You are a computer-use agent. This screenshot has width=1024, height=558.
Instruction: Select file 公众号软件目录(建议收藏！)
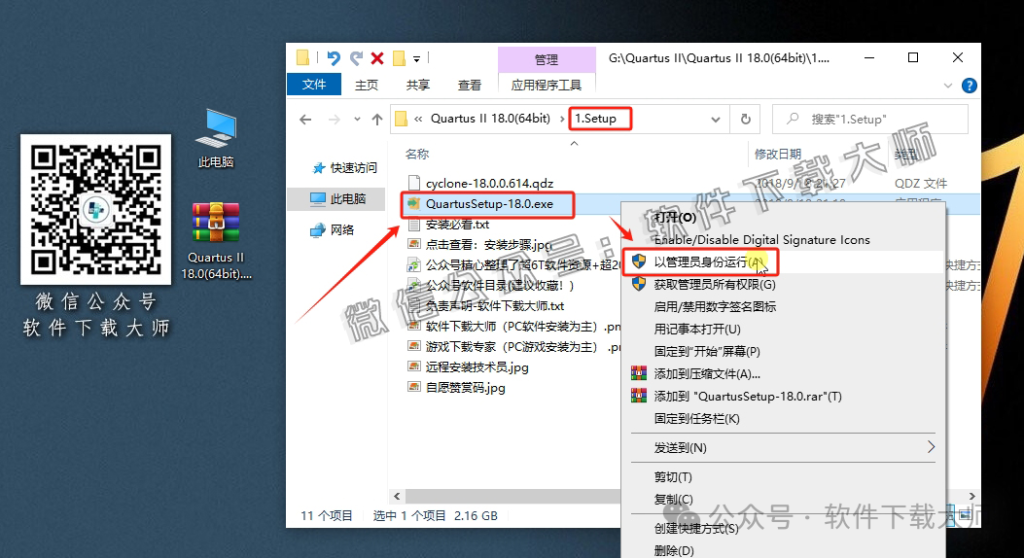tap(500, 286)
